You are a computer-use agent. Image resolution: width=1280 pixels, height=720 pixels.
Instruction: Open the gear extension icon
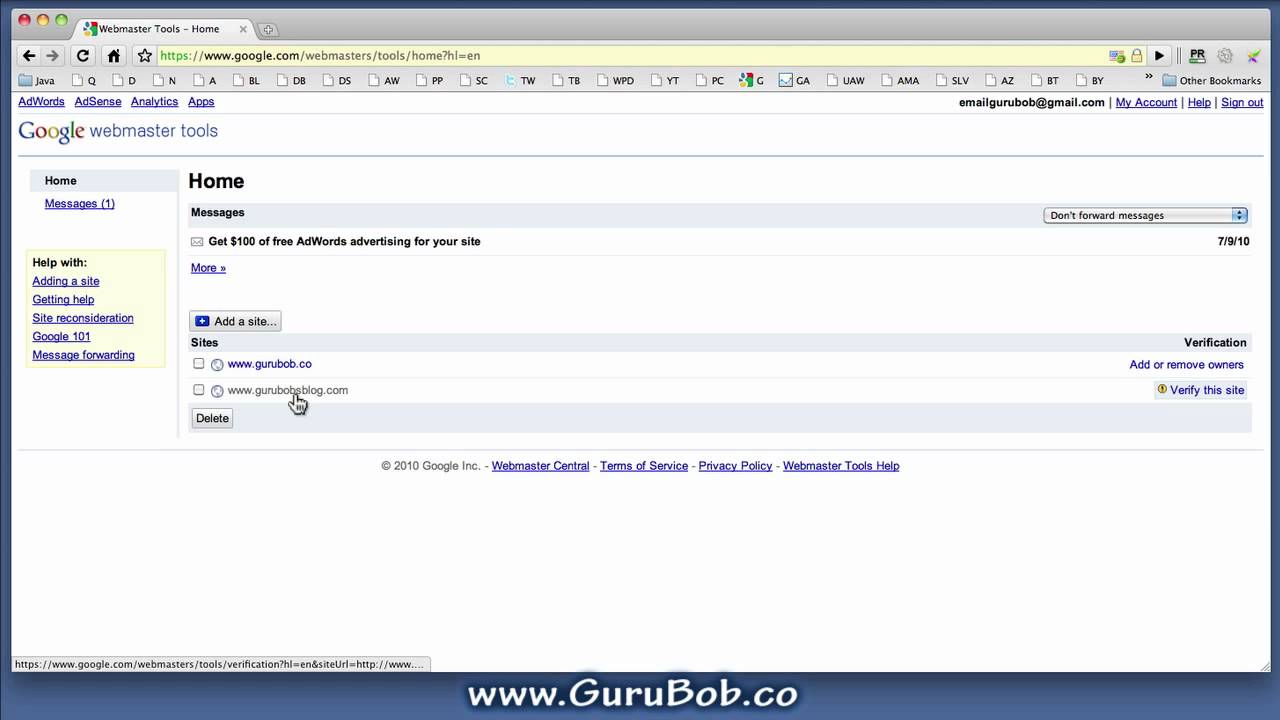1225,56
